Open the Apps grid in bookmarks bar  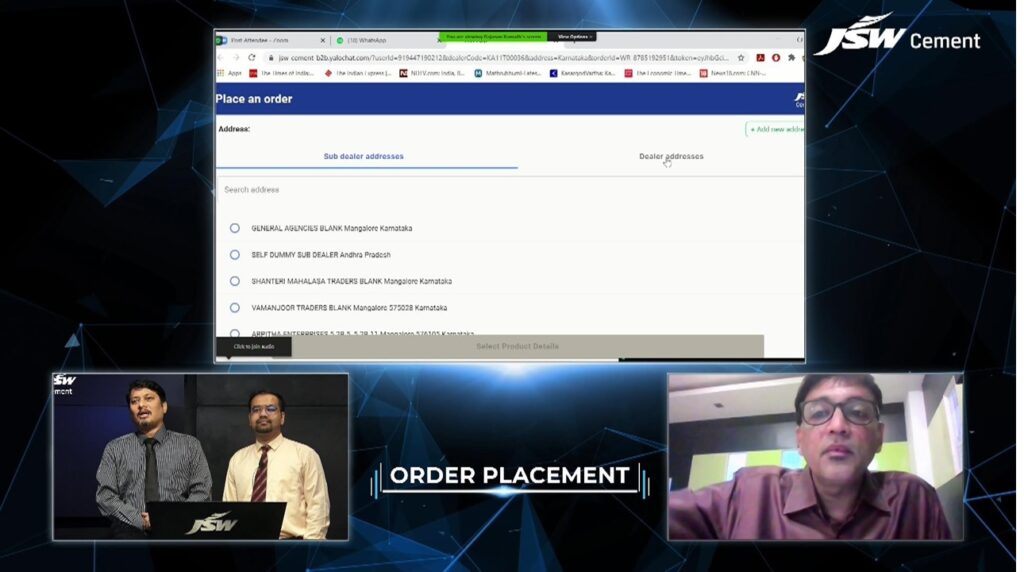click(x=229, y=73)
